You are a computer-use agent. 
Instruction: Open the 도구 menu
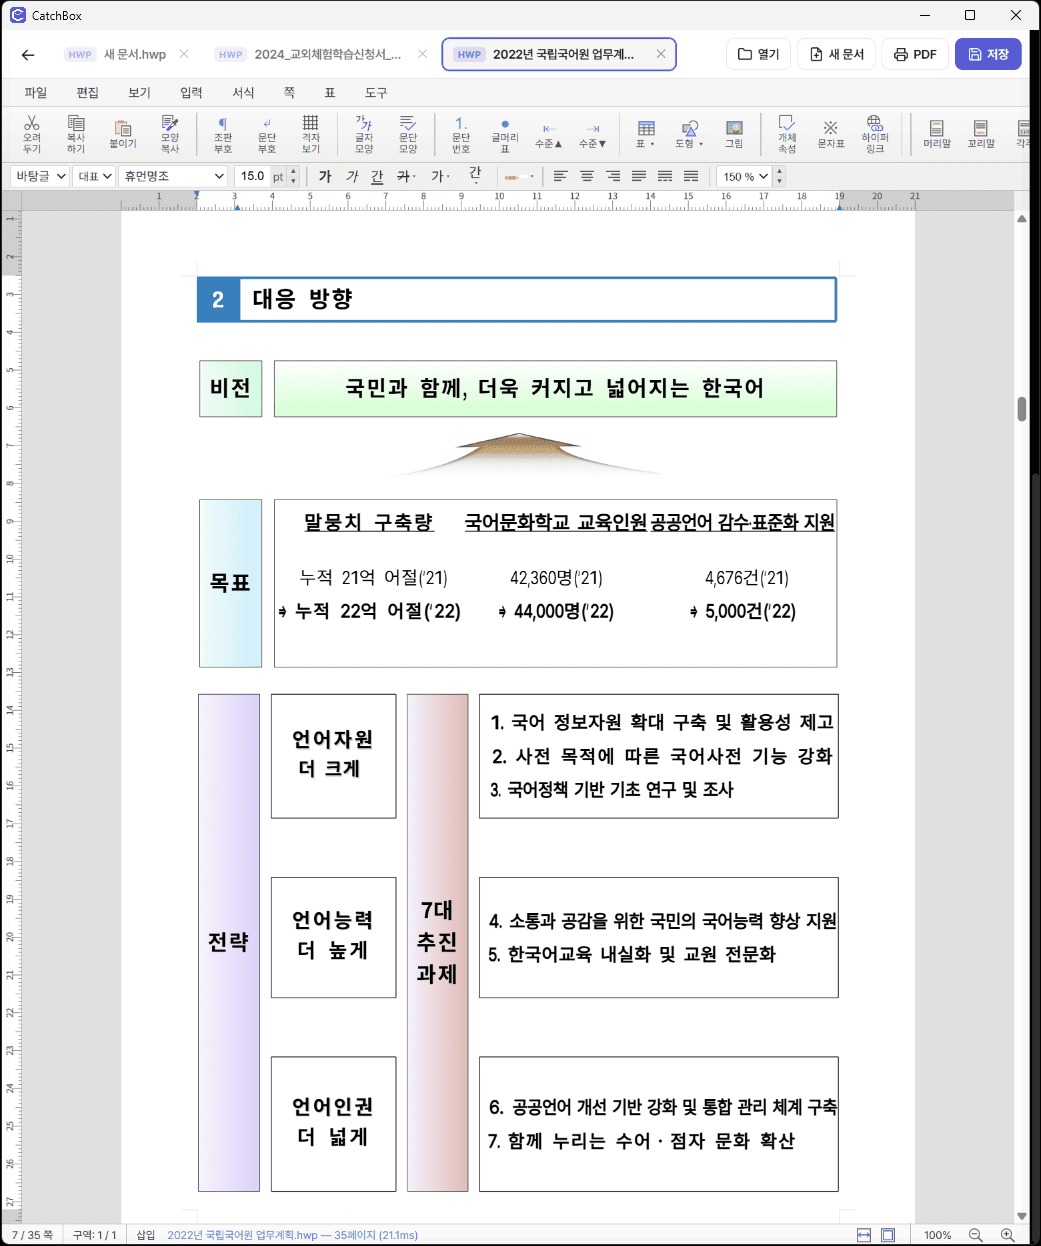click(x=376, y=92)
